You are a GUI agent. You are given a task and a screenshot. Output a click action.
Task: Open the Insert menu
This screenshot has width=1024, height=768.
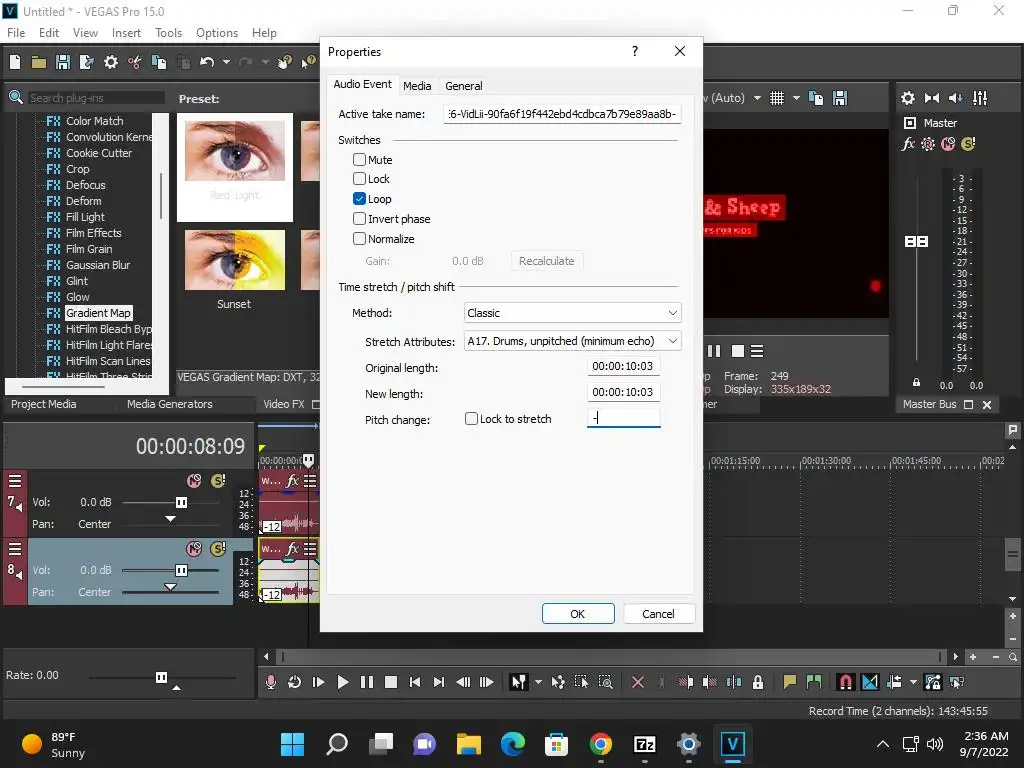tap(126, 33)
